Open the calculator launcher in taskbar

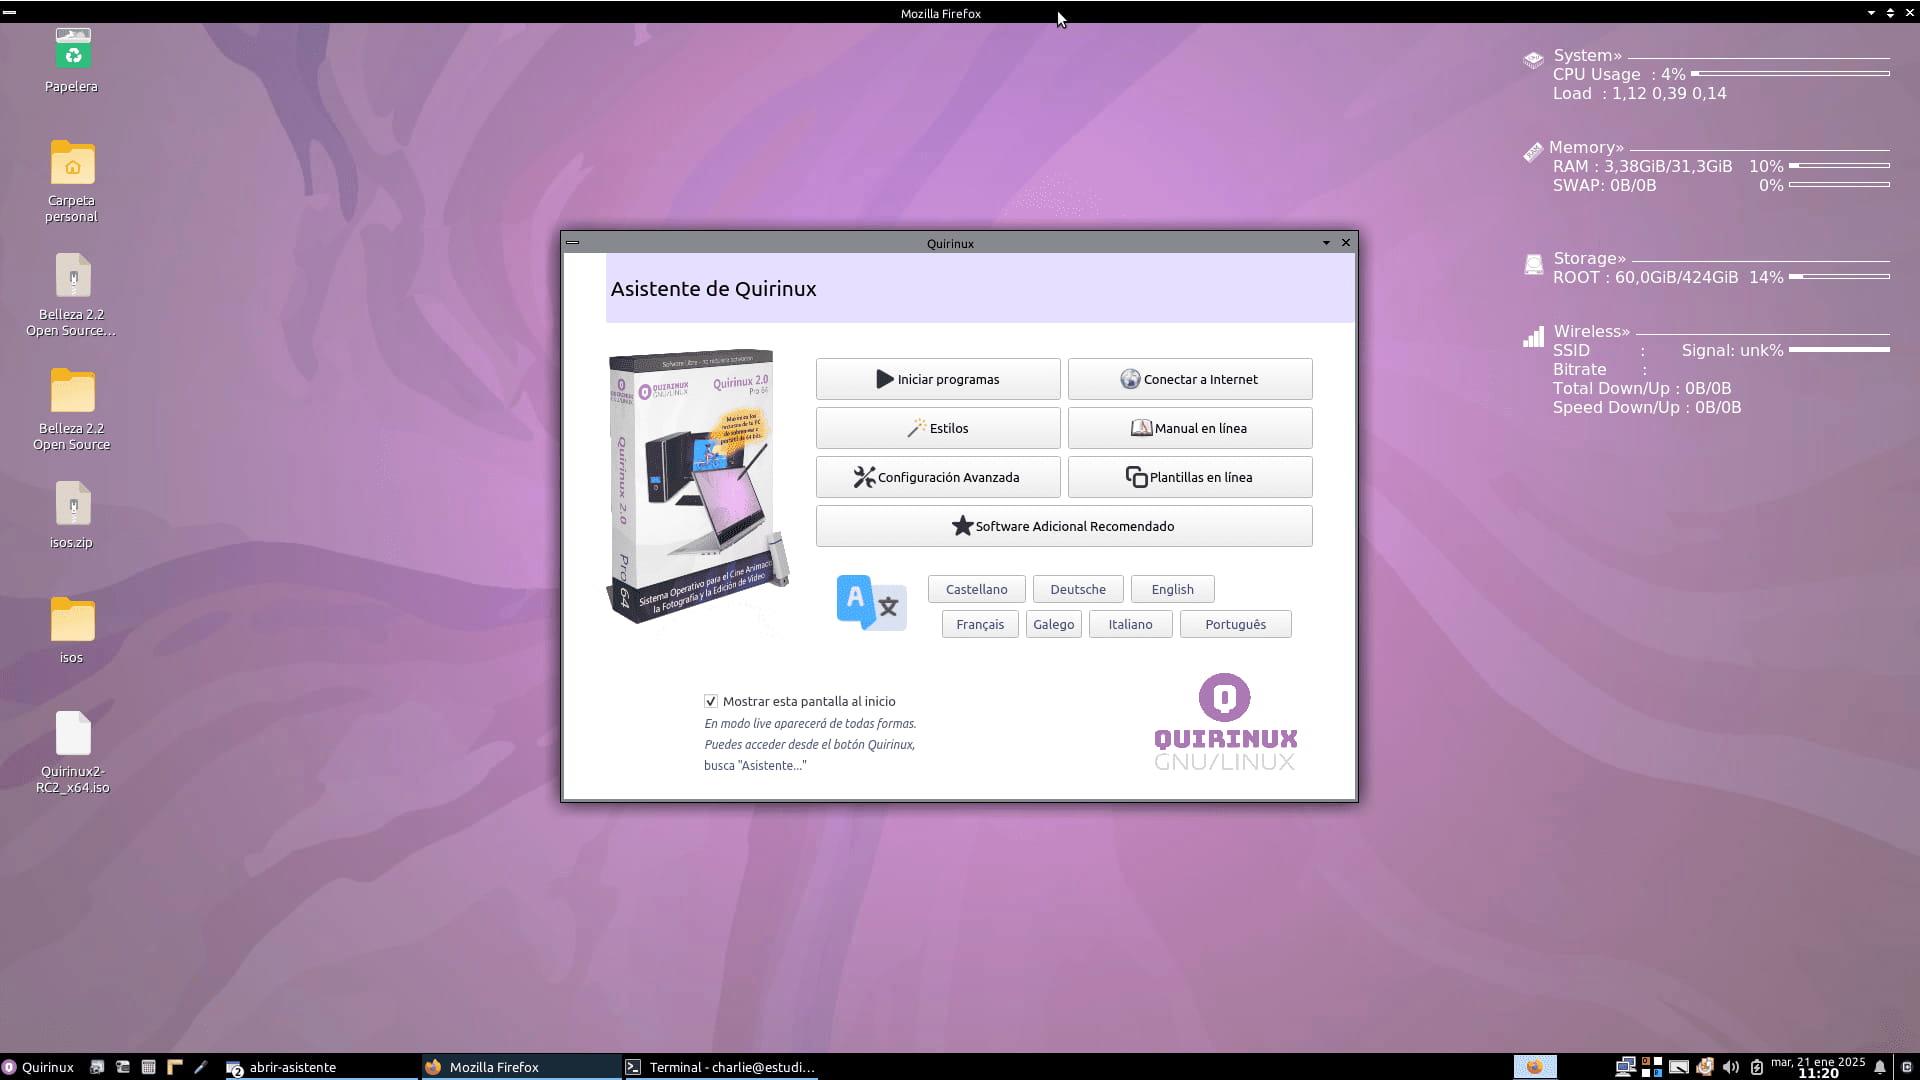[x=148, y=1067]
